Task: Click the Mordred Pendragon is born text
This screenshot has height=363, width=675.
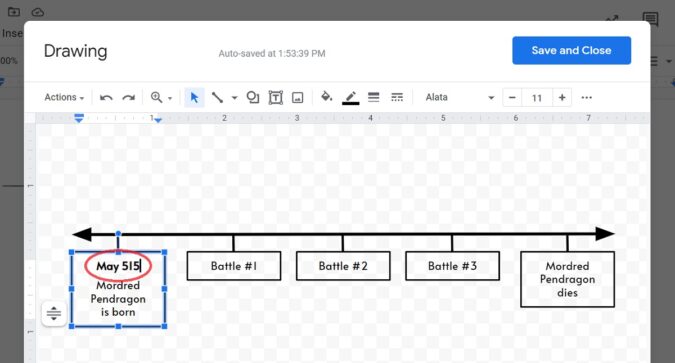Action: 118,299
